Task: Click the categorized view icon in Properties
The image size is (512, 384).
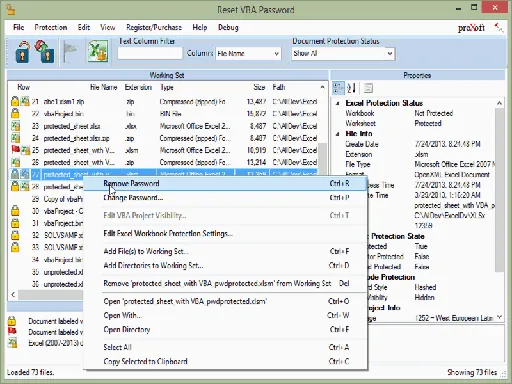Action: (x=338, y=88)
